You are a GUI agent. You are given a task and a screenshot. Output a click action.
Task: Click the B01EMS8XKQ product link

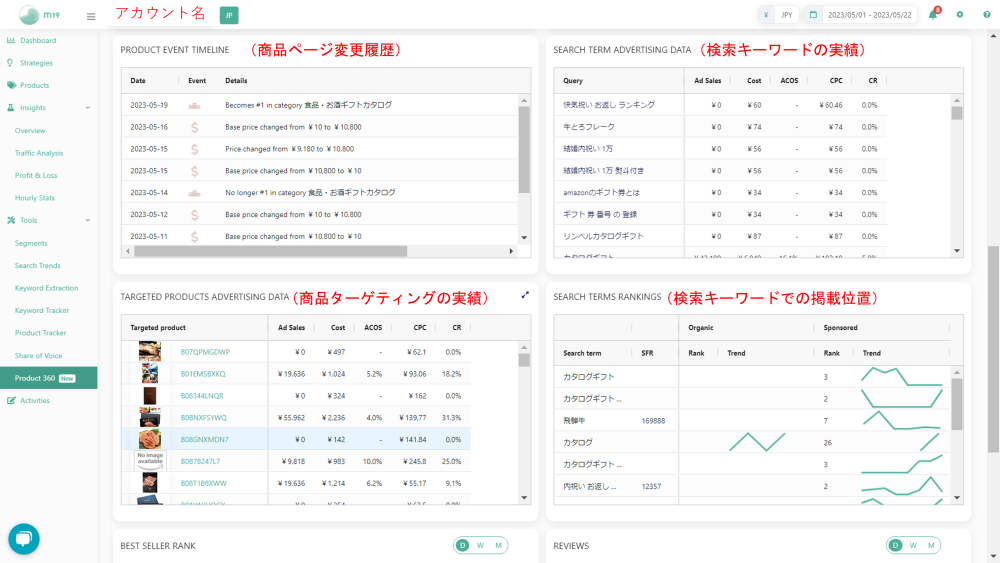pos(203,374)
